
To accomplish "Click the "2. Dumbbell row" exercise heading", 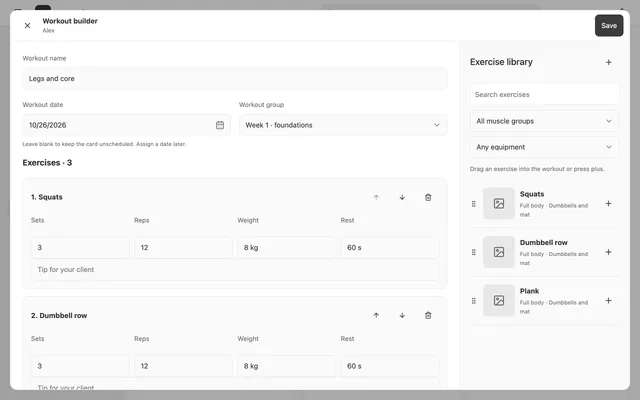I will click(59, 316).
